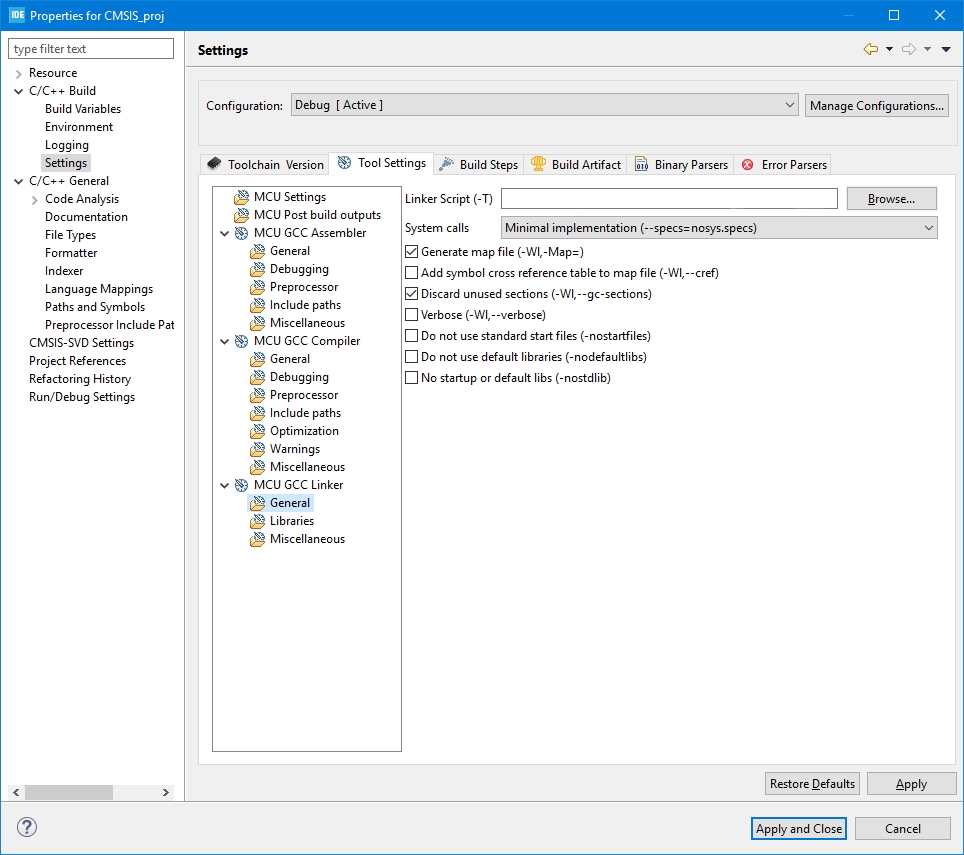Check No startup or default libs option
The image size is (964, 855).
411,378
